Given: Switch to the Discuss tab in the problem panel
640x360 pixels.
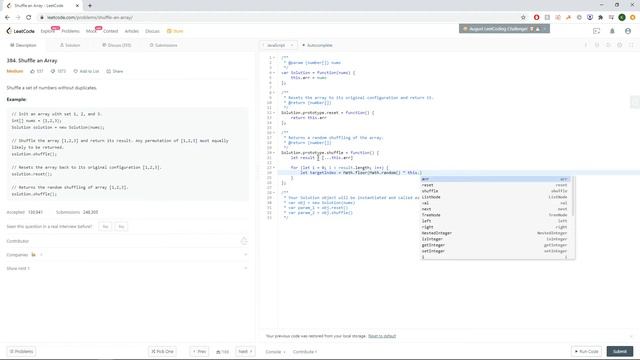Looking at the screenshot, I should pyautogui.click(x=117, y=45).
